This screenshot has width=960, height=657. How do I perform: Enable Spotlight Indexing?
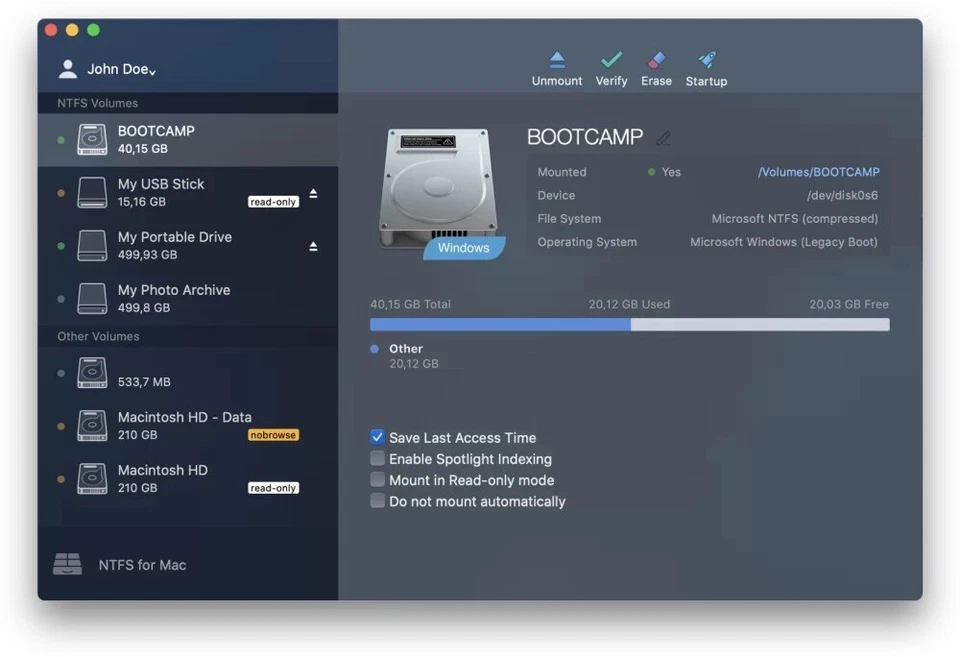point(377,458)
